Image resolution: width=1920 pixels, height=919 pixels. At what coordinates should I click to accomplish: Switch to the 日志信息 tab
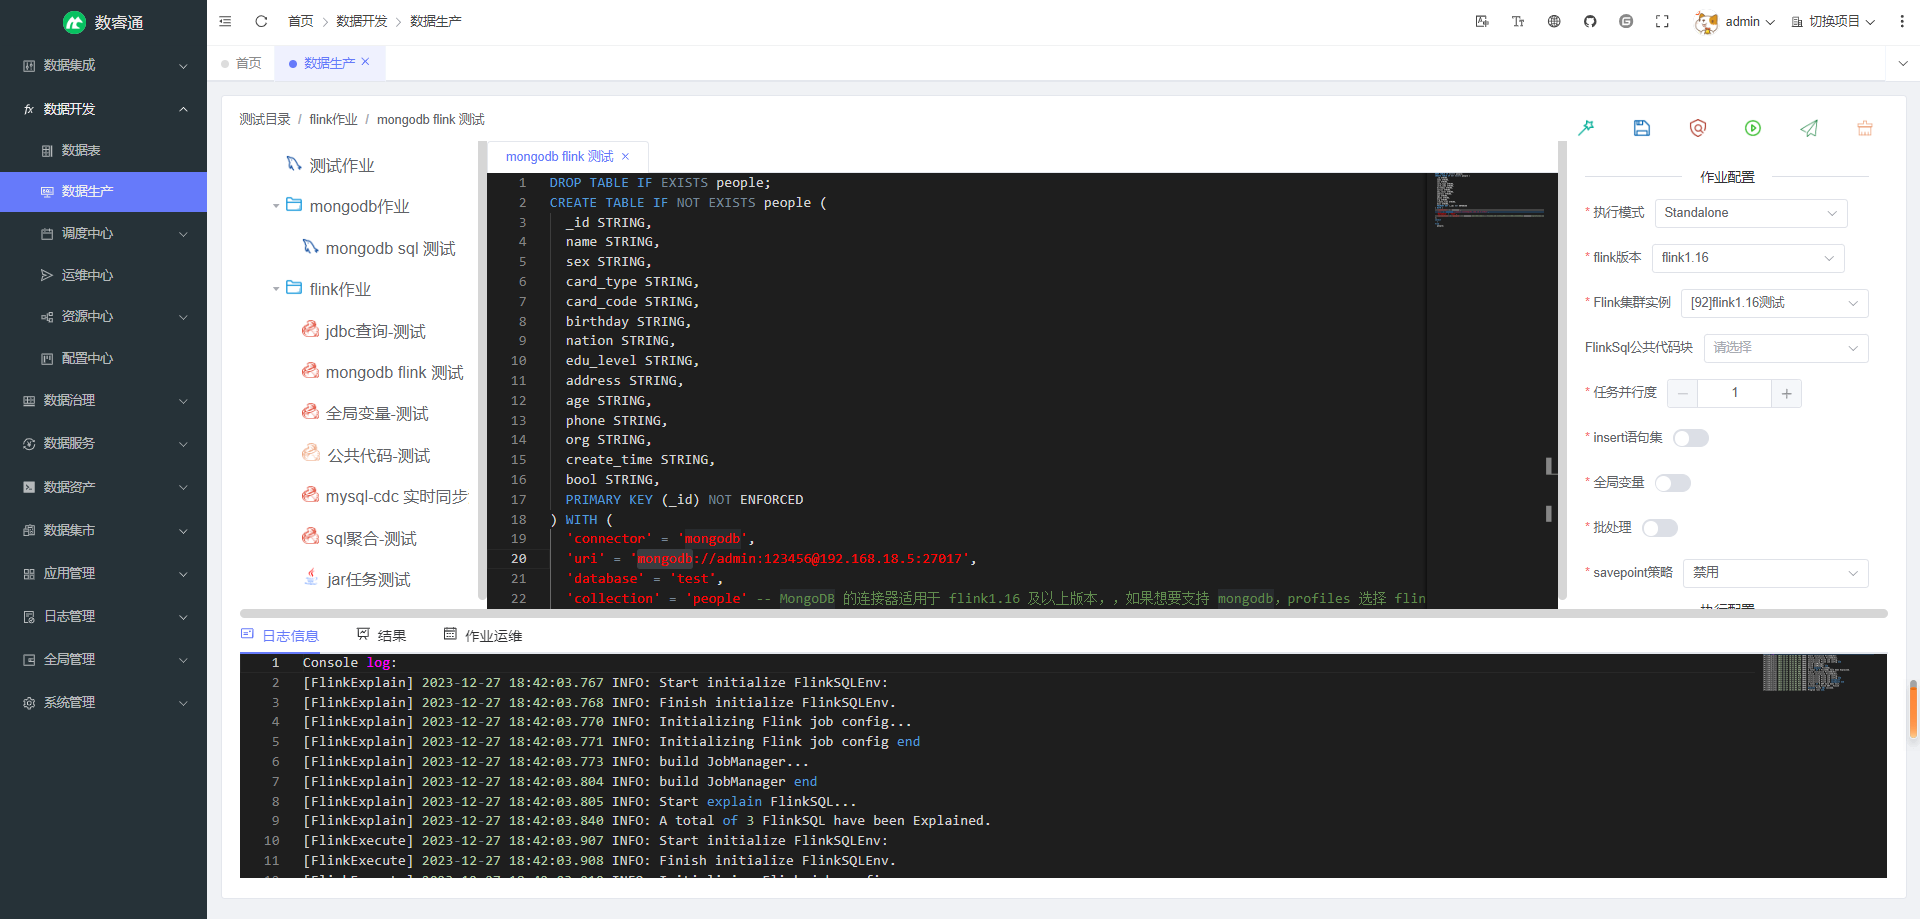click(x=280, y=635)
